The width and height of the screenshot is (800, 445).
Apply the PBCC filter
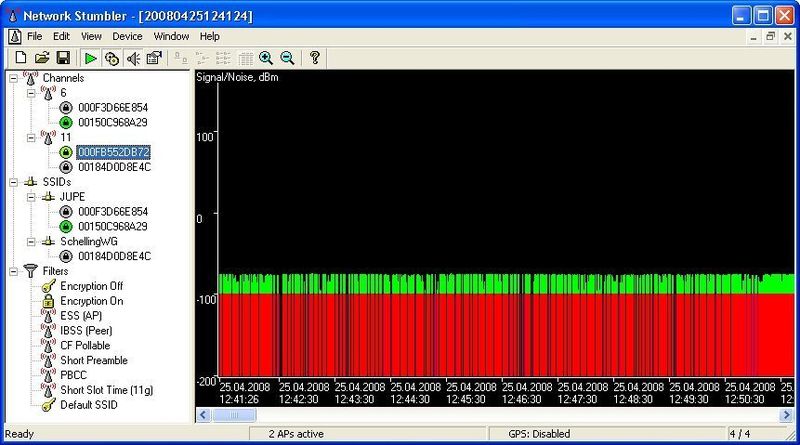coord(73,375)
